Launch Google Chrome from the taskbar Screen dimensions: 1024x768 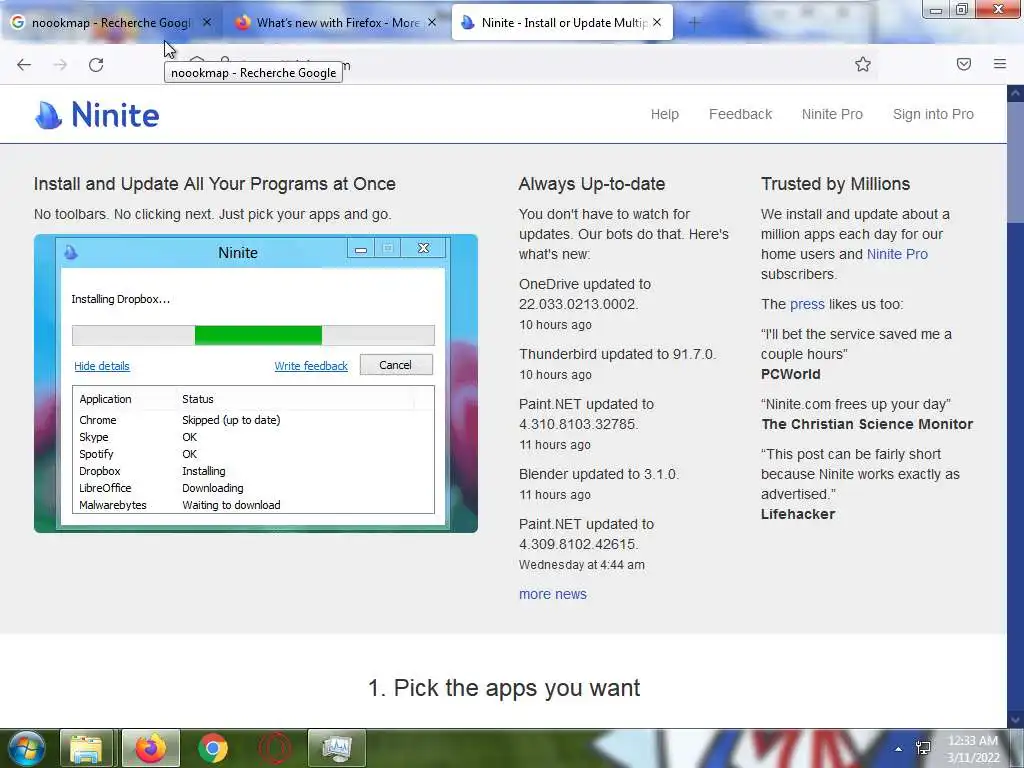click(212, 748)
